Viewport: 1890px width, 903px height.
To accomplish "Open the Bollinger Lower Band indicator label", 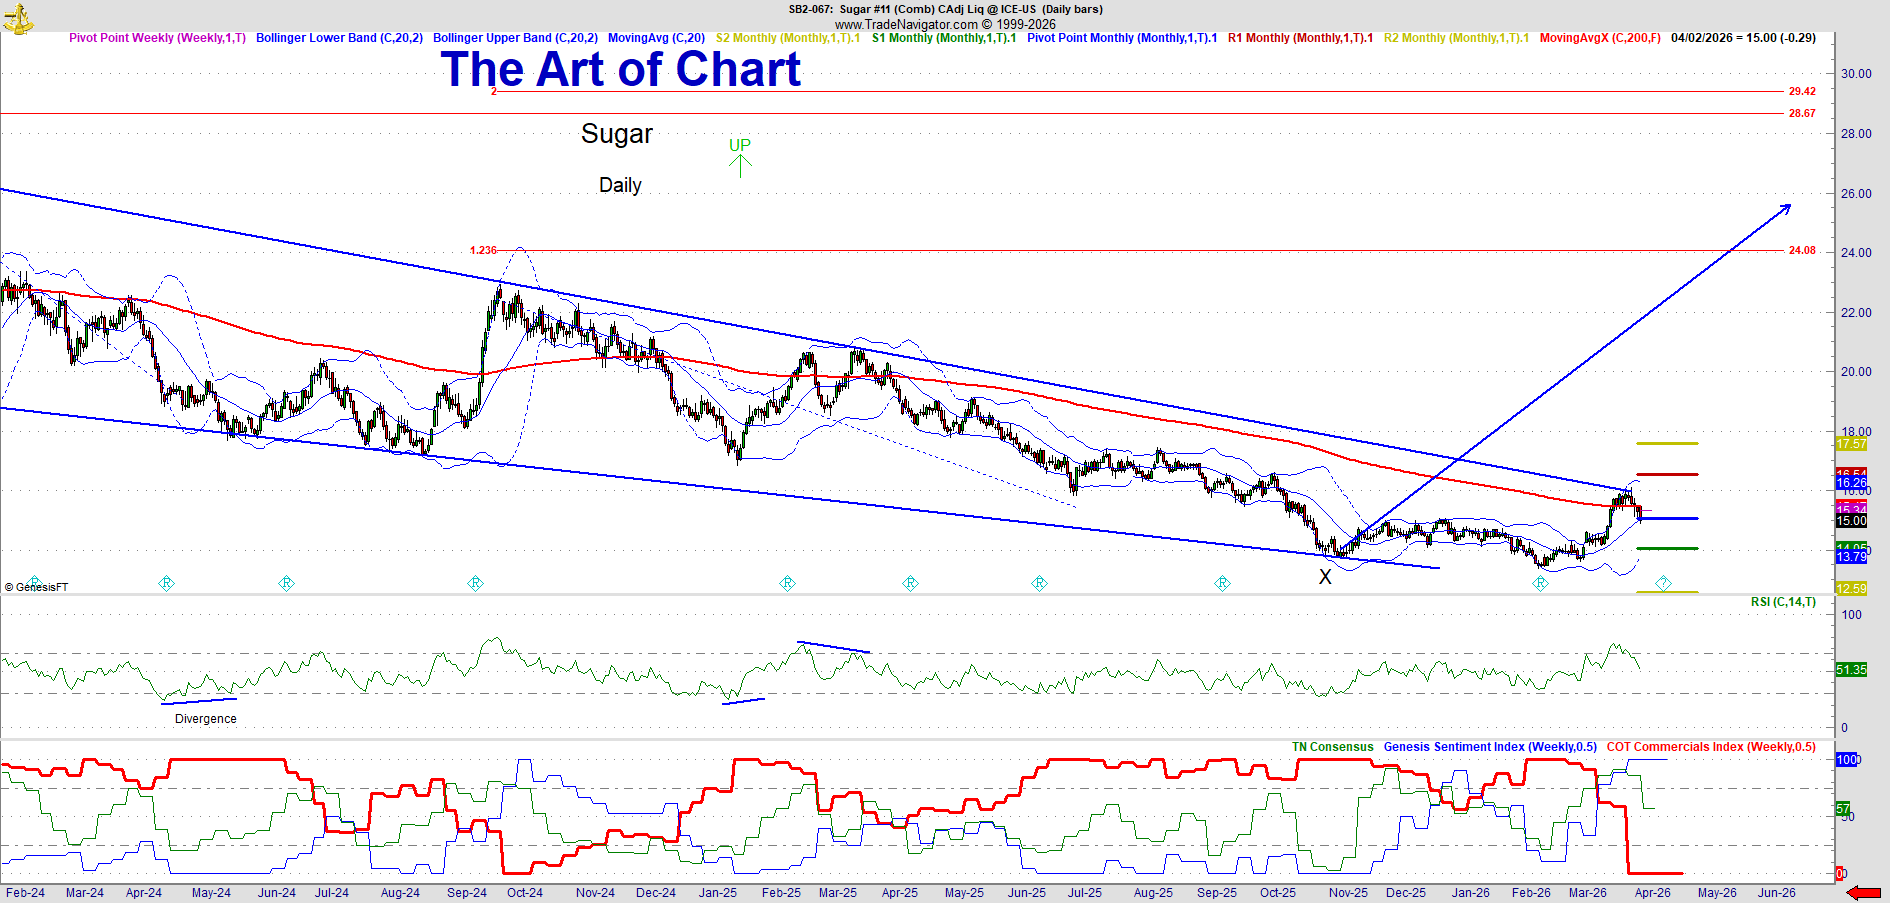I will tap(339, 38).
